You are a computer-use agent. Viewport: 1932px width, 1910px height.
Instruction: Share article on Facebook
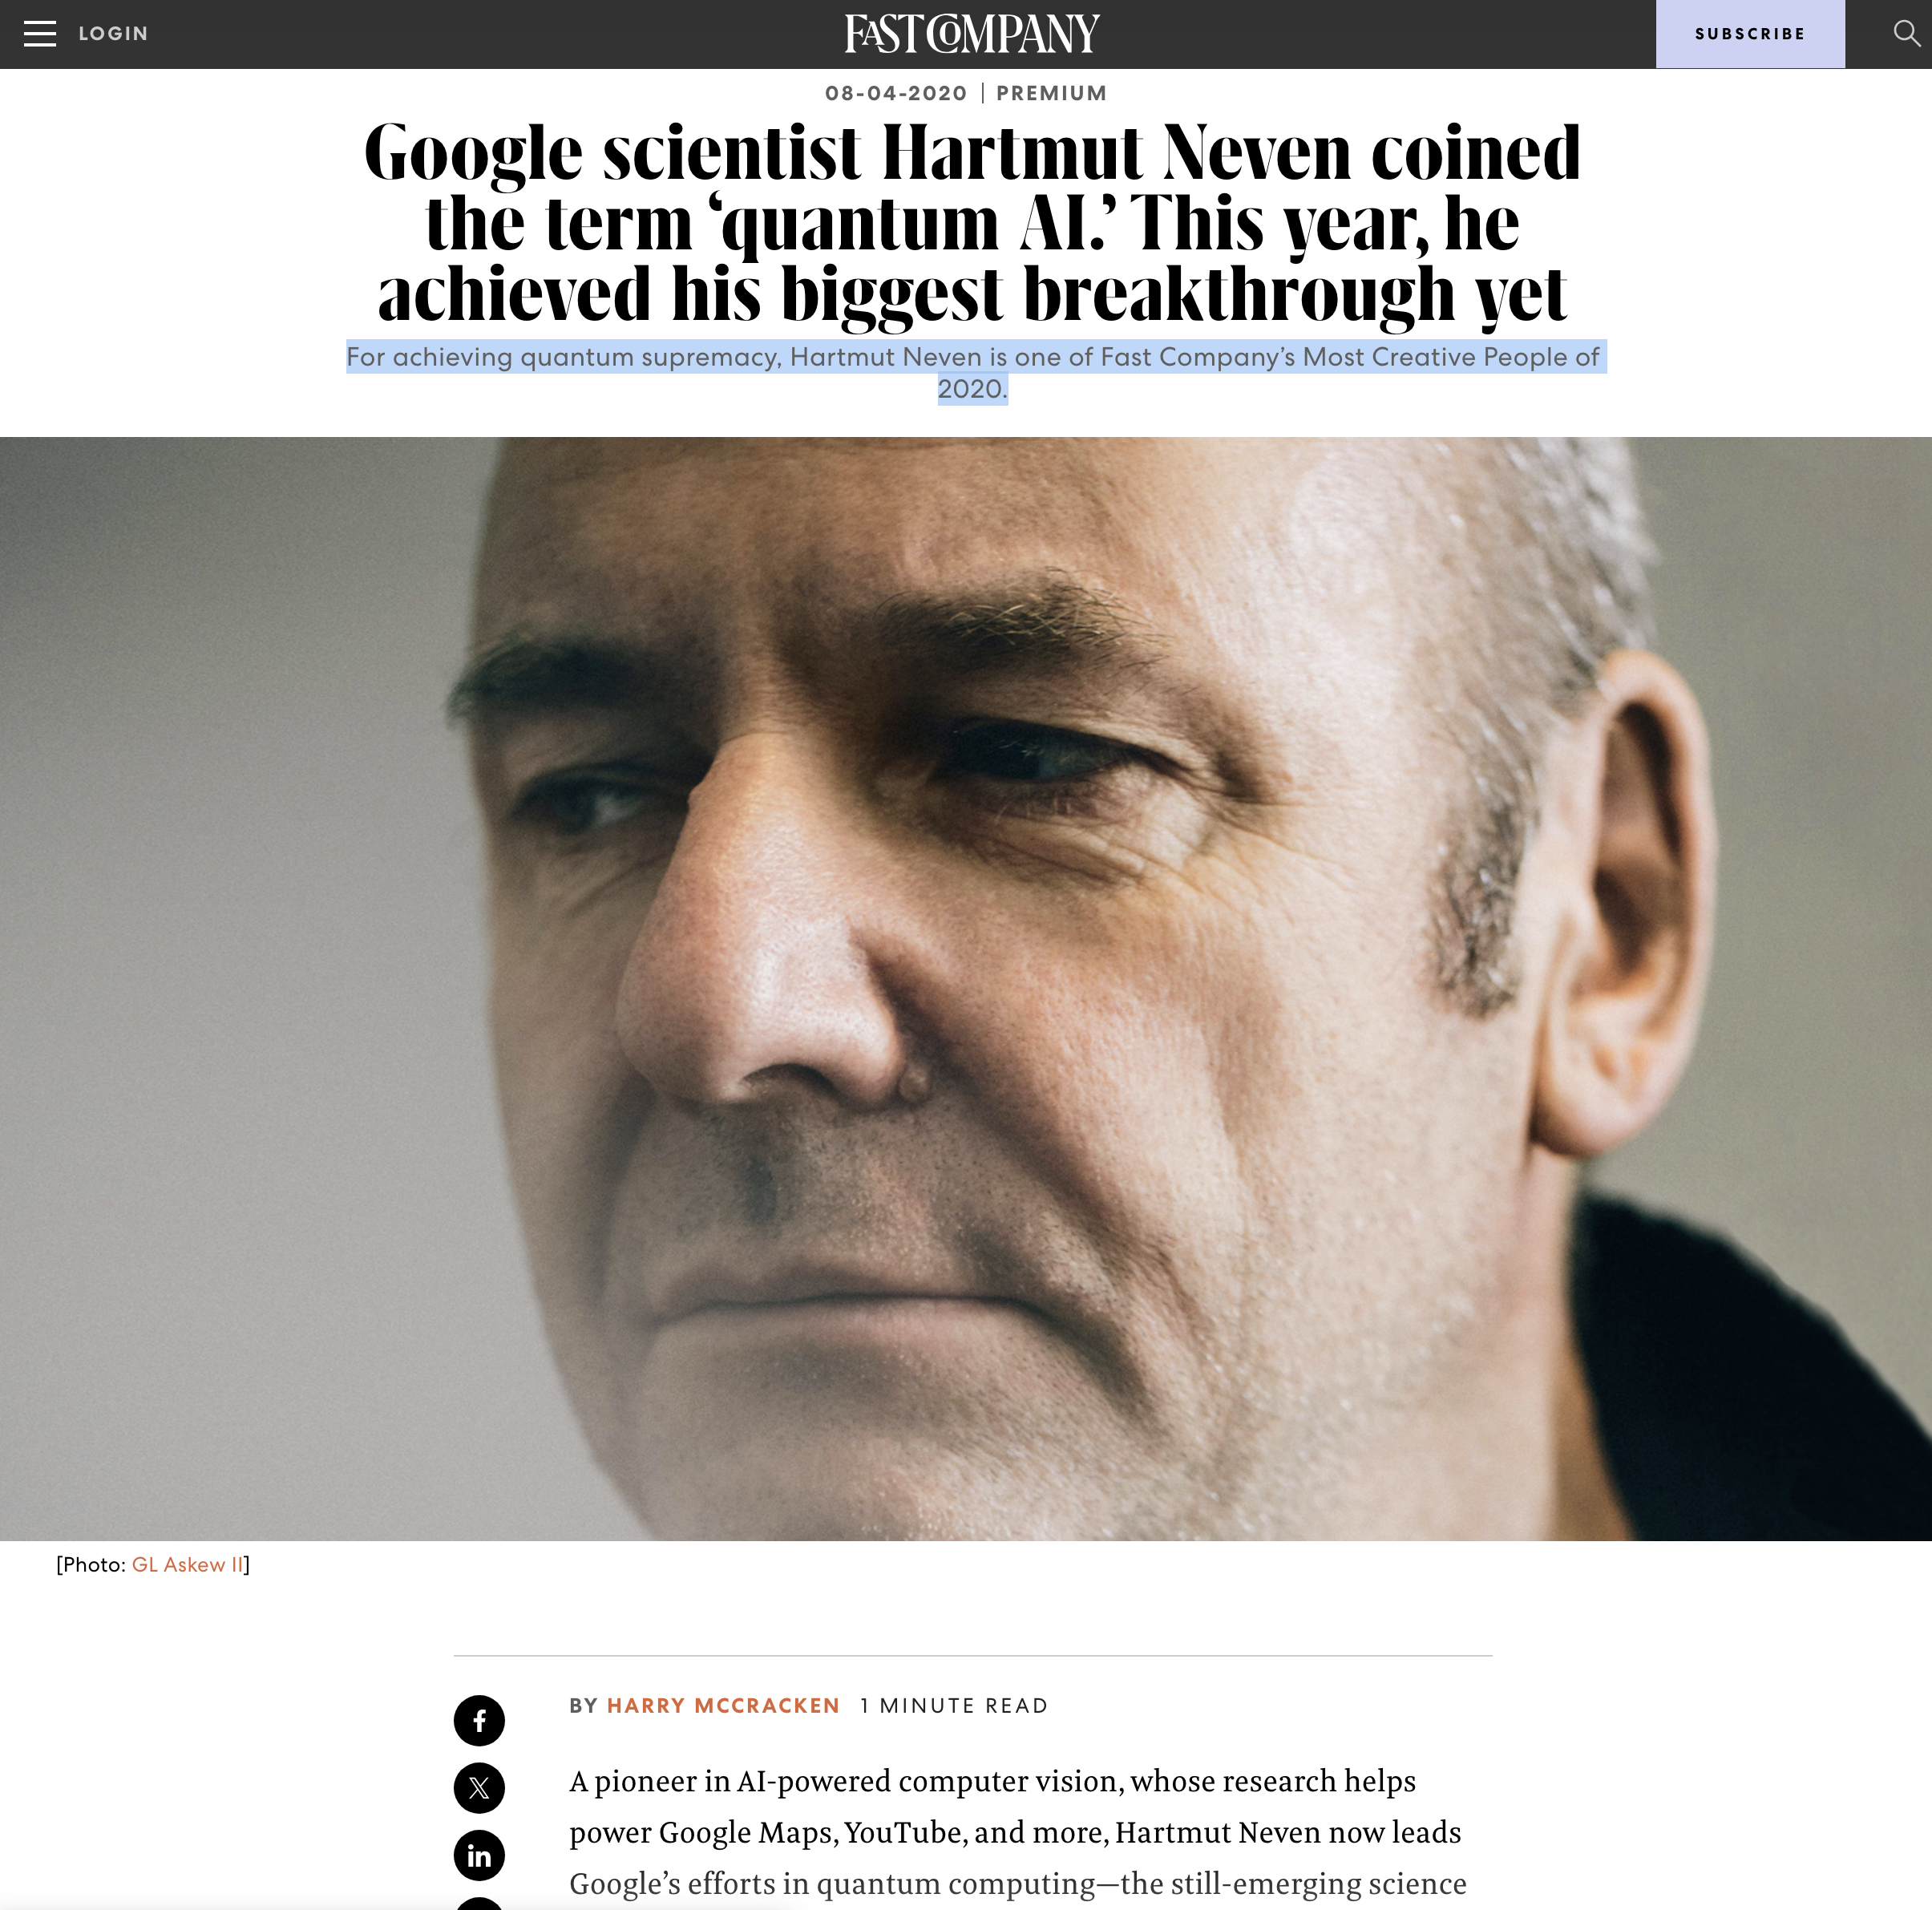click(479, 1720)
